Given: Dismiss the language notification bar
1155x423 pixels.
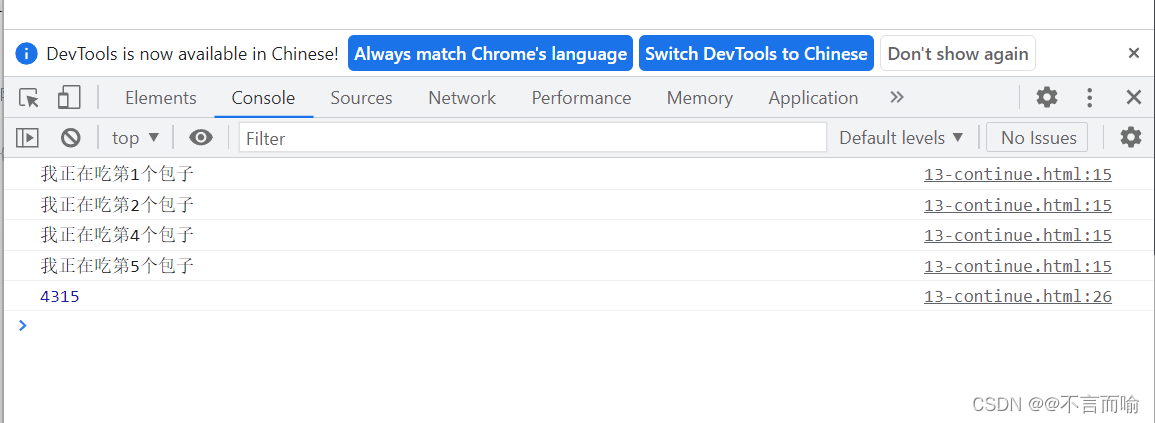Looking at the screenshot, I should click(1133, 54).
